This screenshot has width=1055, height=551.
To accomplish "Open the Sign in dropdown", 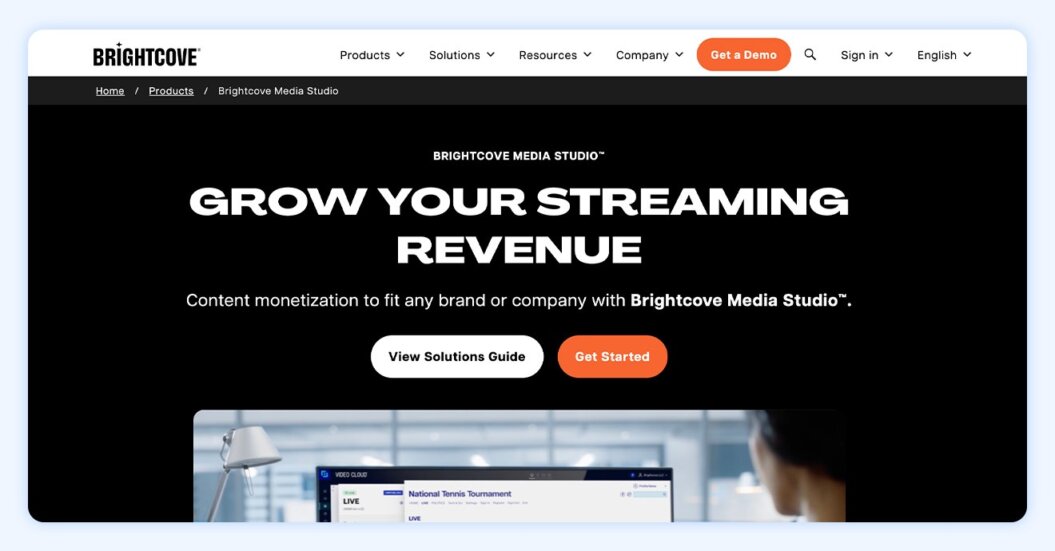I will coord(867,55).
